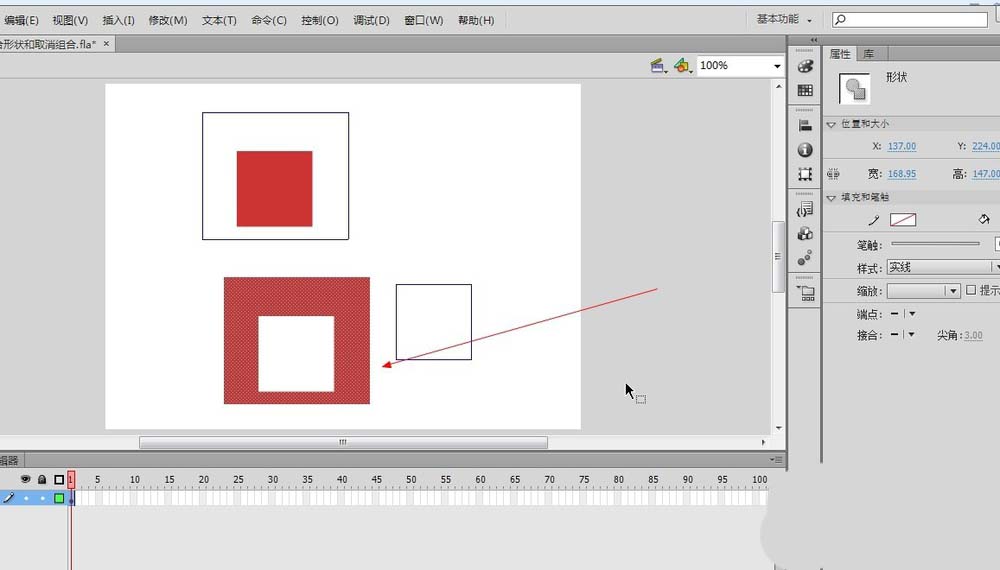Open the 命令(C) menu
The width and height of the screenshot is (1000, 570).
point(269,20)
